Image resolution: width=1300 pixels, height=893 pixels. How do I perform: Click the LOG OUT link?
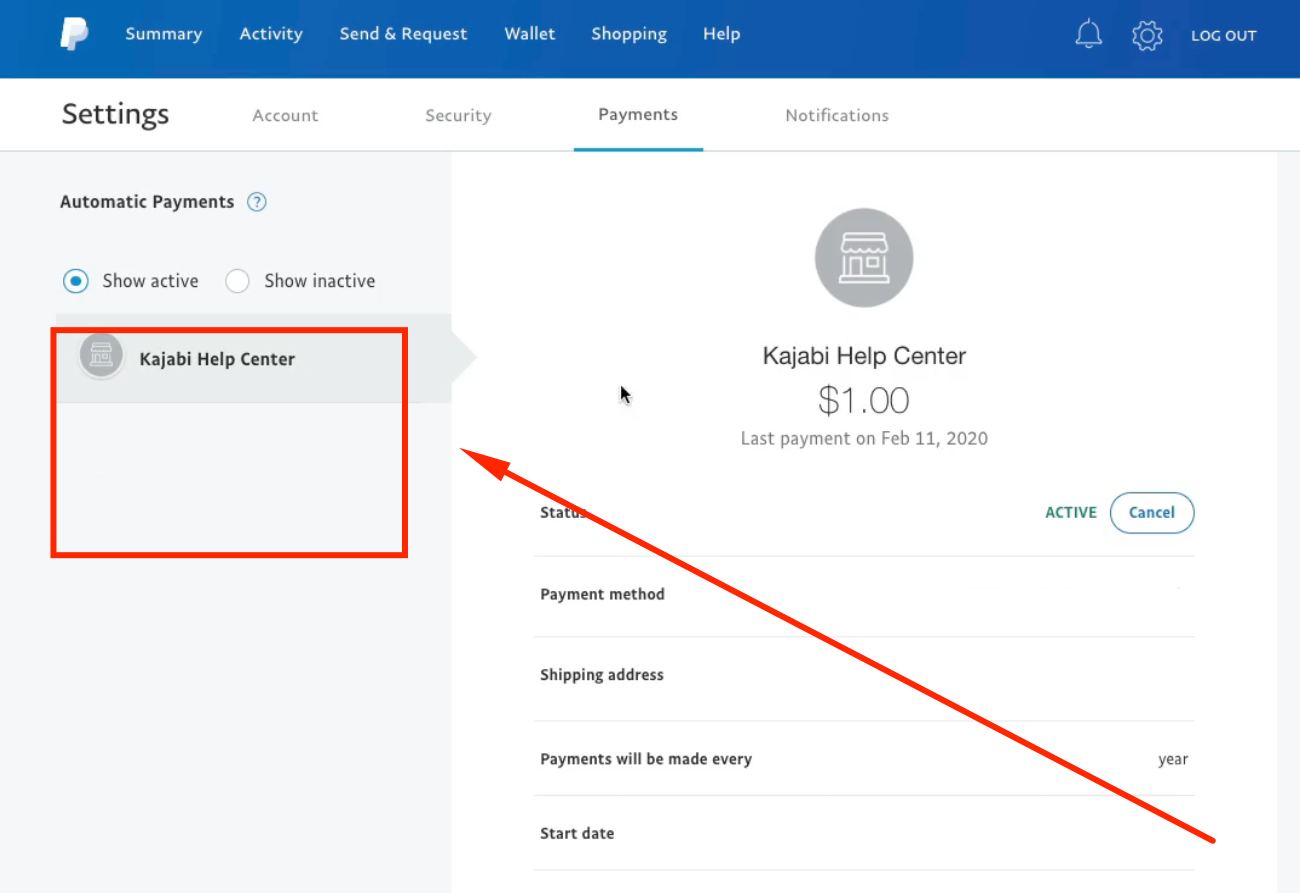click(x=1224, y=35)
